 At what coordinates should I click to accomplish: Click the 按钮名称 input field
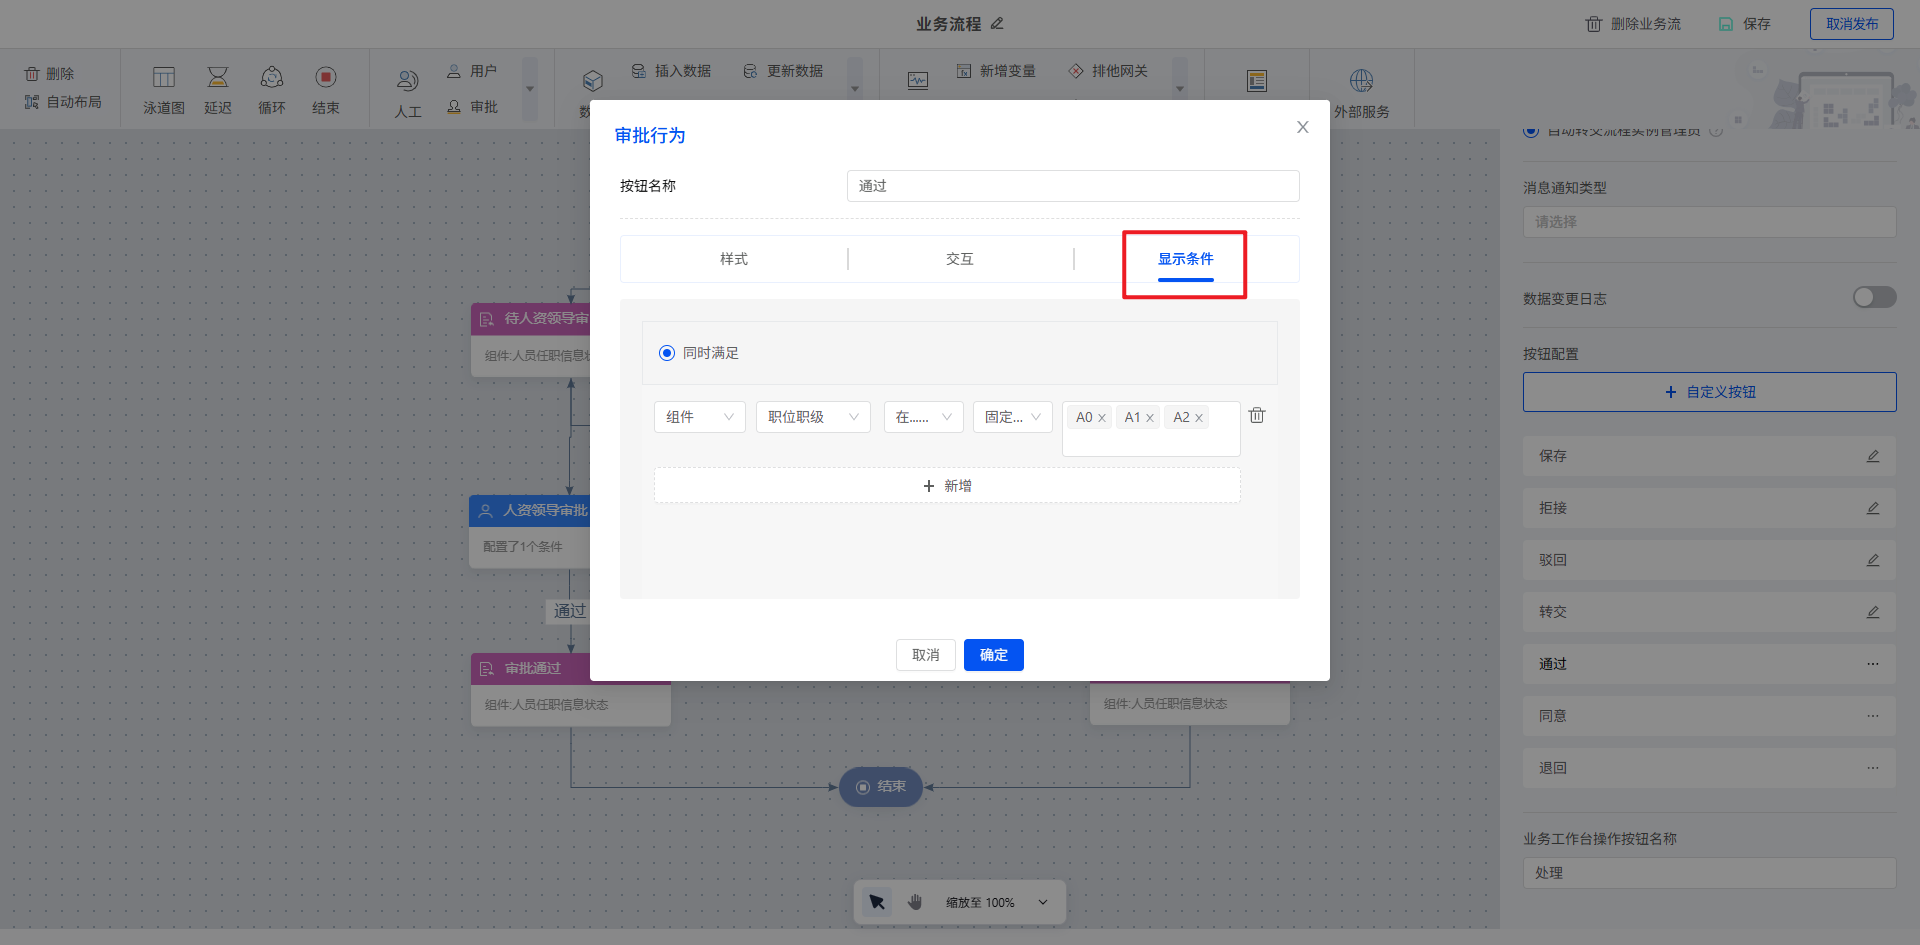[1072, 186]
